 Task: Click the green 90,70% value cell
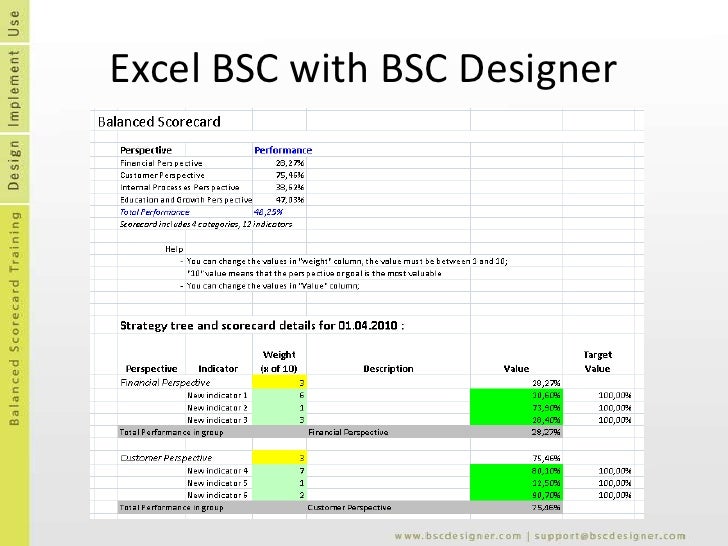516,495
